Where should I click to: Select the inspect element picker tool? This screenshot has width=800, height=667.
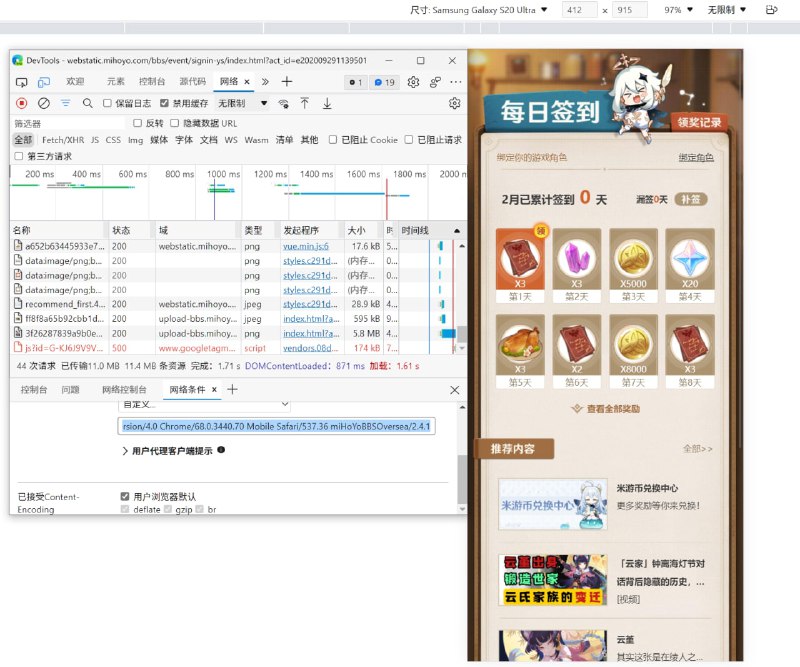tap(20, 83)
